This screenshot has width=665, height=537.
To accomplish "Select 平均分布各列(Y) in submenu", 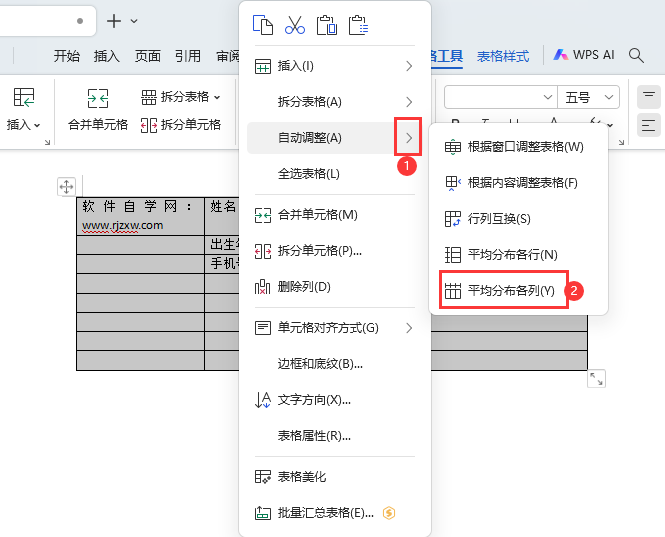I will click(x=518, y=291).
